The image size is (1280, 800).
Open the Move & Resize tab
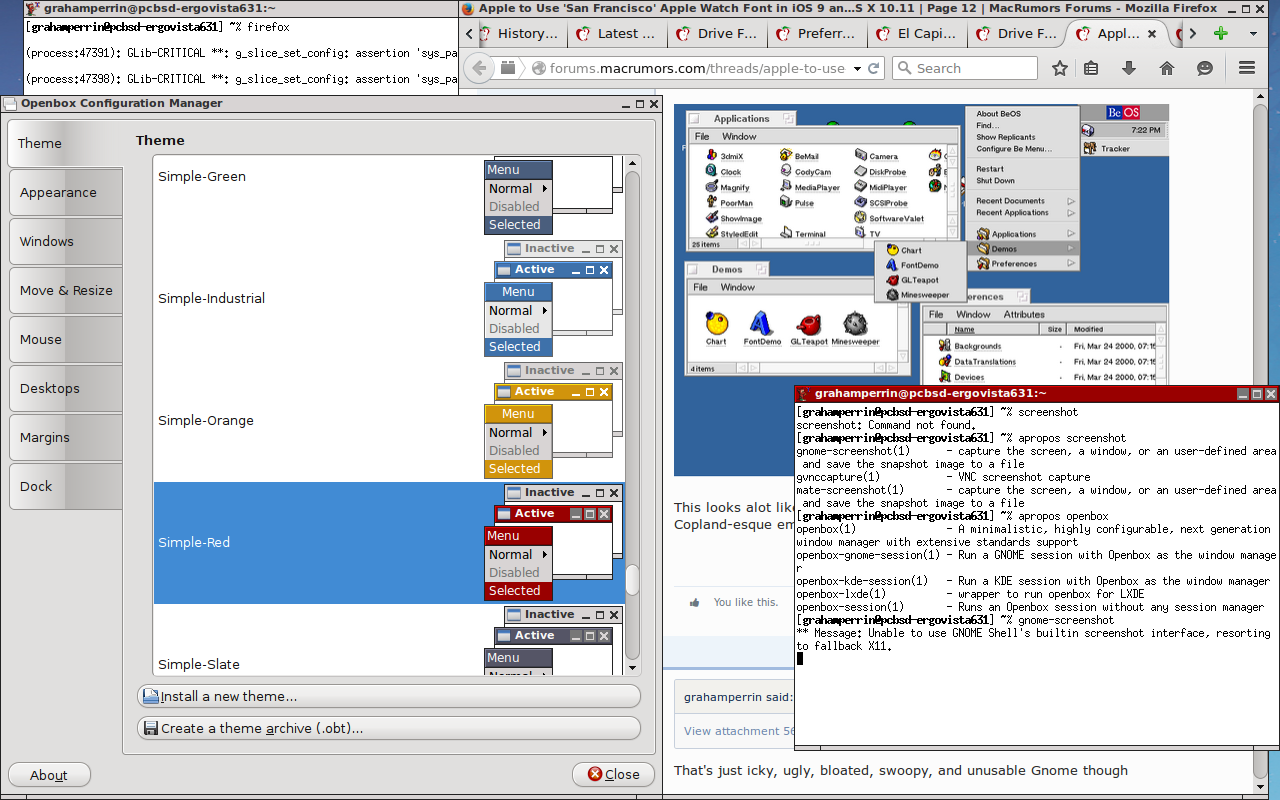click(65, 290)
